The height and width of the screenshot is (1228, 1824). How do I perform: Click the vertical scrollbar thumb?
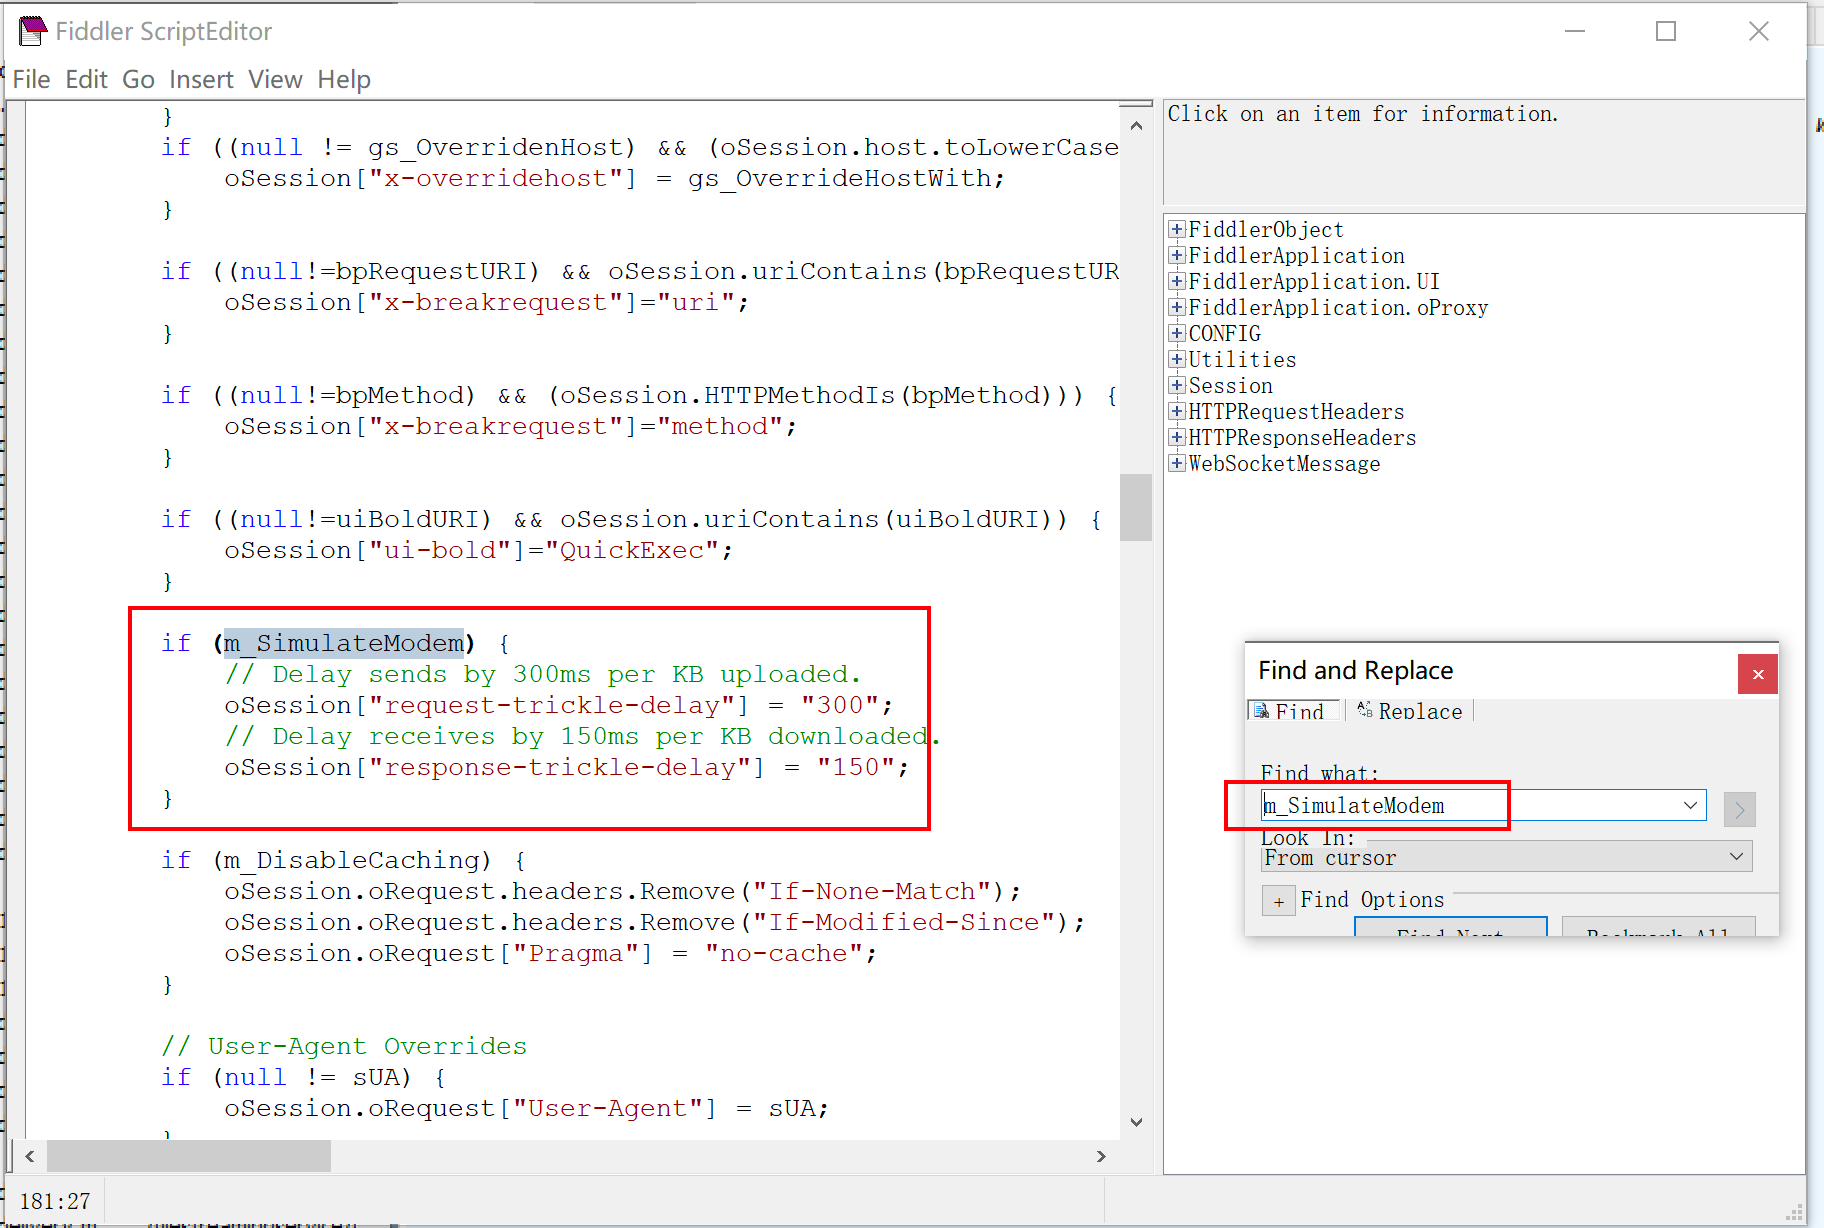(1135, 507)
